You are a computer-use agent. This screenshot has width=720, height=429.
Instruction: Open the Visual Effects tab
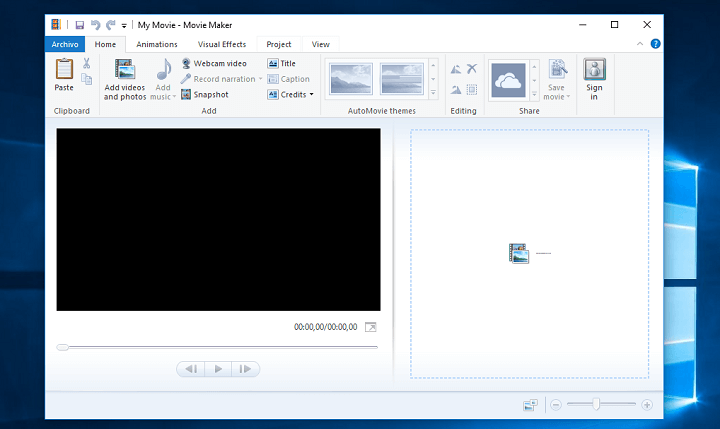coord(222,44)
